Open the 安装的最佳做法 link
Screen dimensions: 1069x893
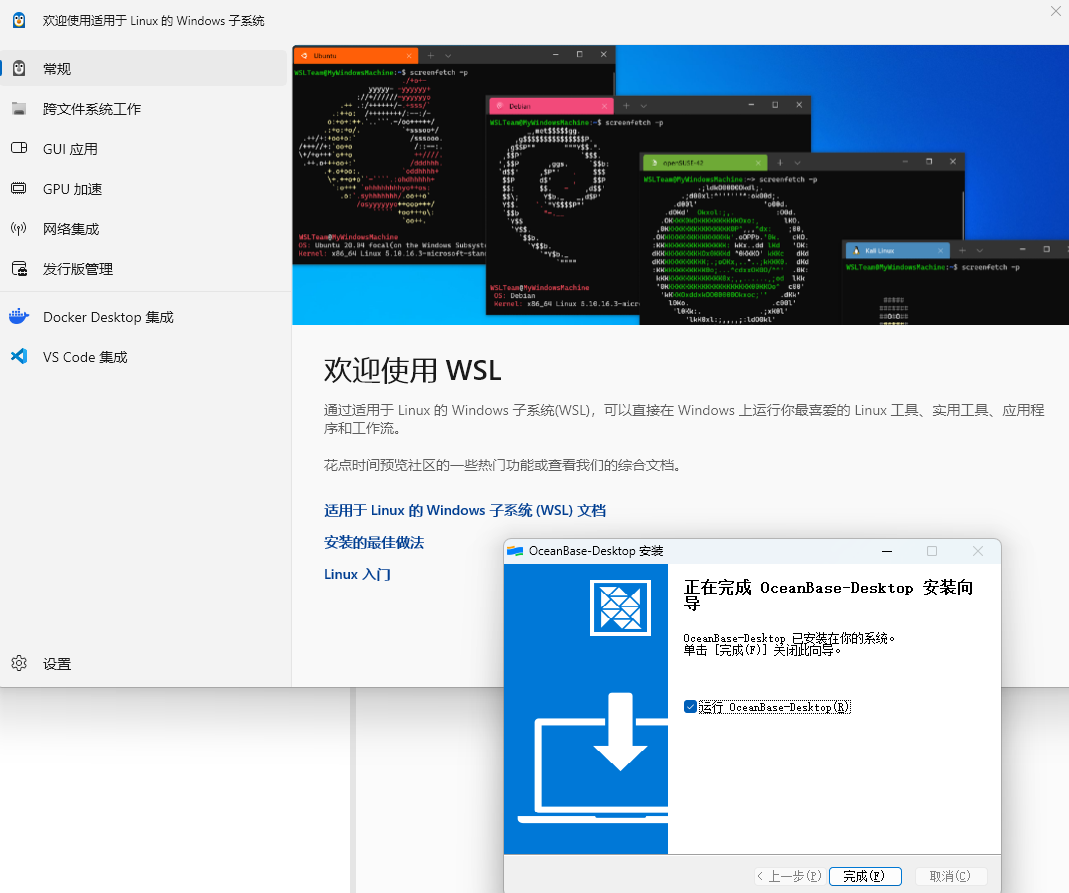(x=374, y=543)
